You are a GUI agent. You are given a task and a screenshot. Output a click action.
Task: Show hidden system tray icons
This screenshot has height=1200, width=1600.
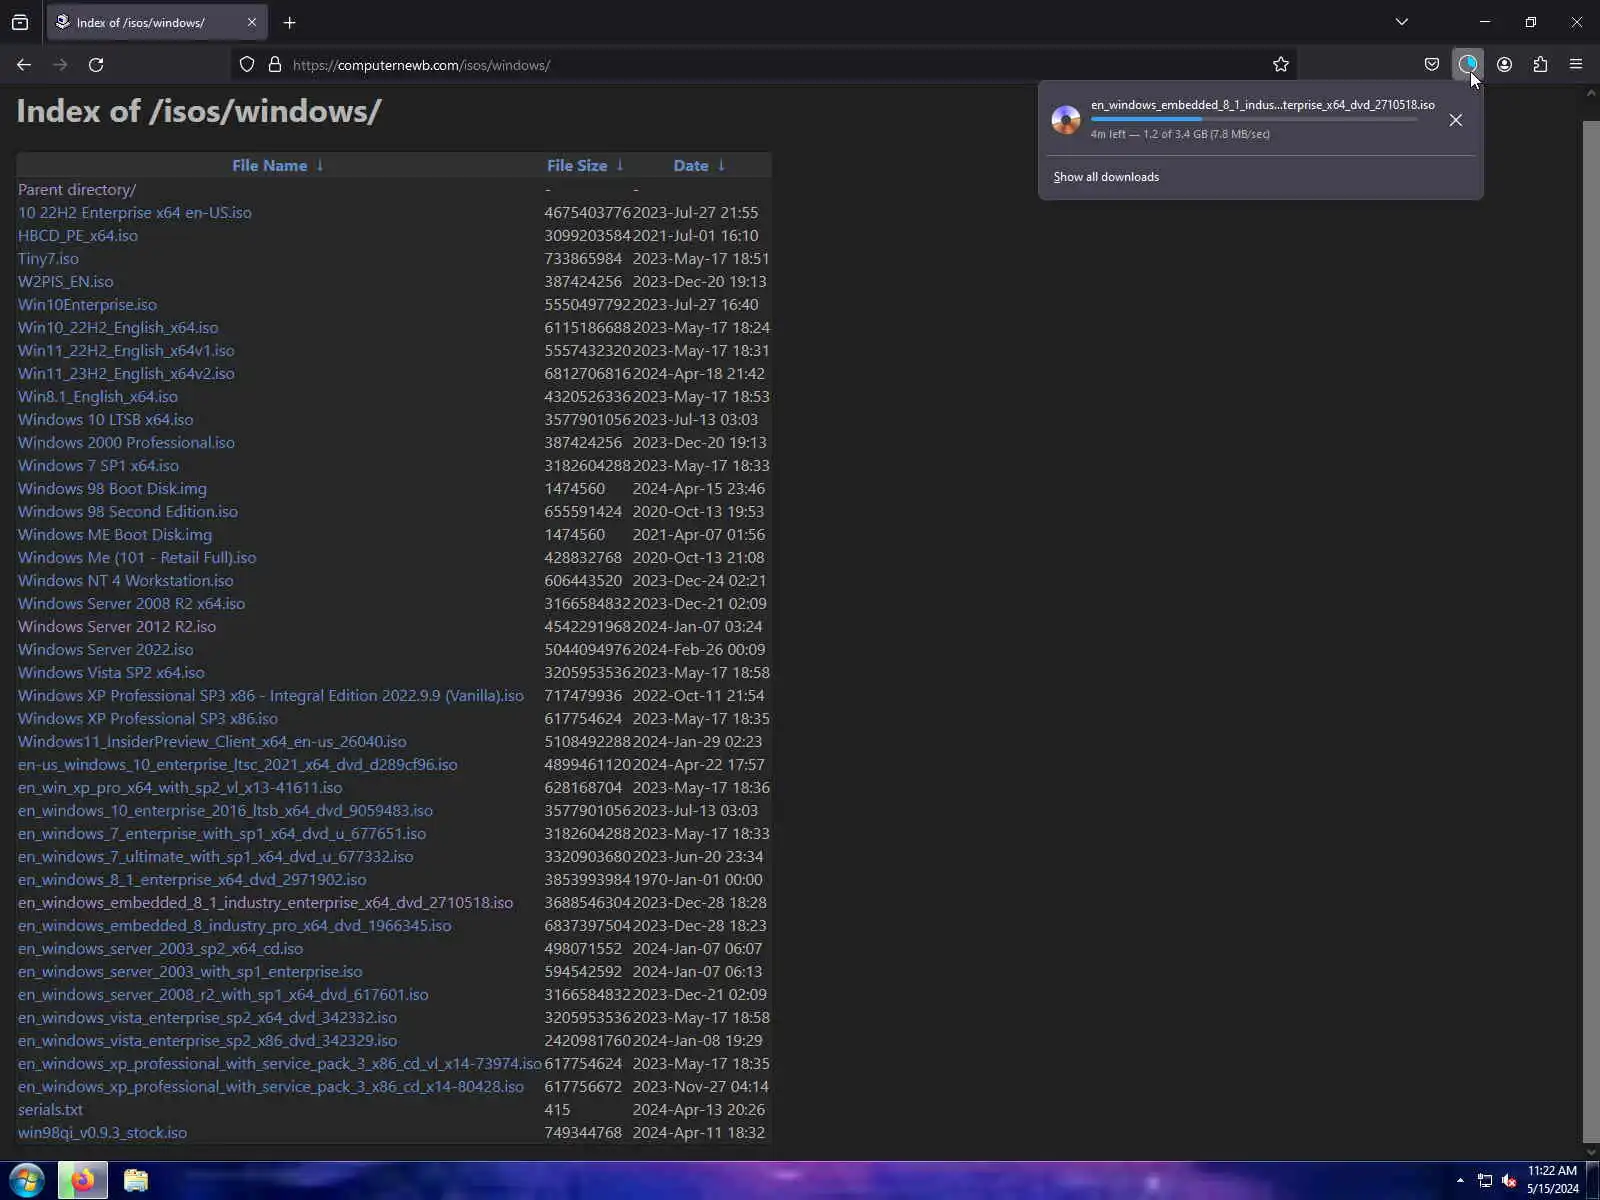point(1460,1181)
